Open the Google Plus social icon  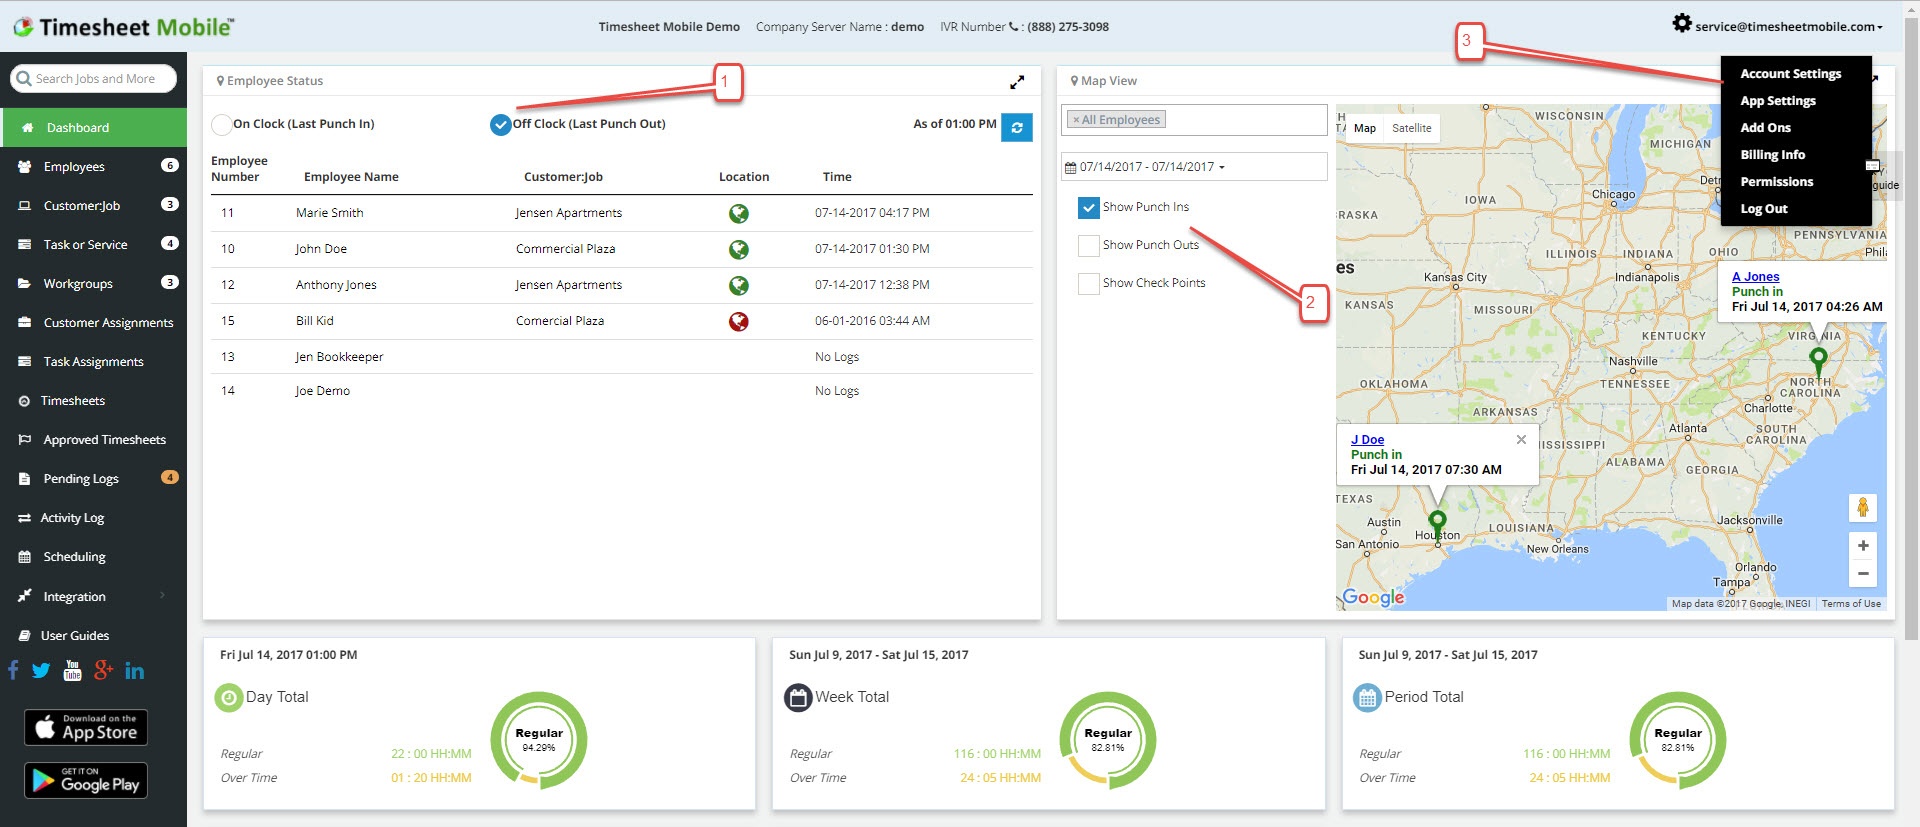(x=103, y=670)
